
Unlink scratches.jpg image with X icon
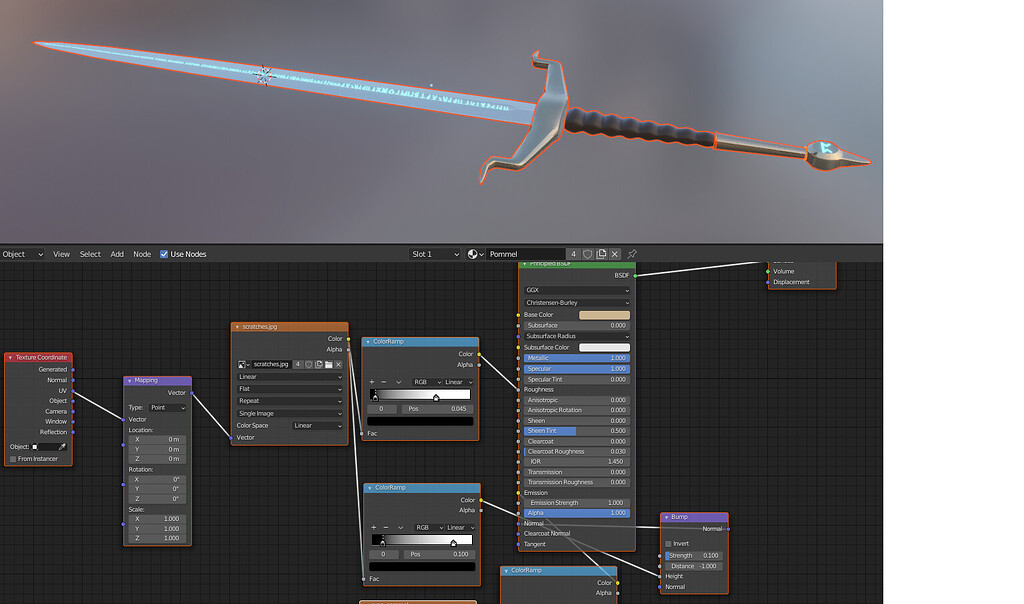(x=338, y=364)
